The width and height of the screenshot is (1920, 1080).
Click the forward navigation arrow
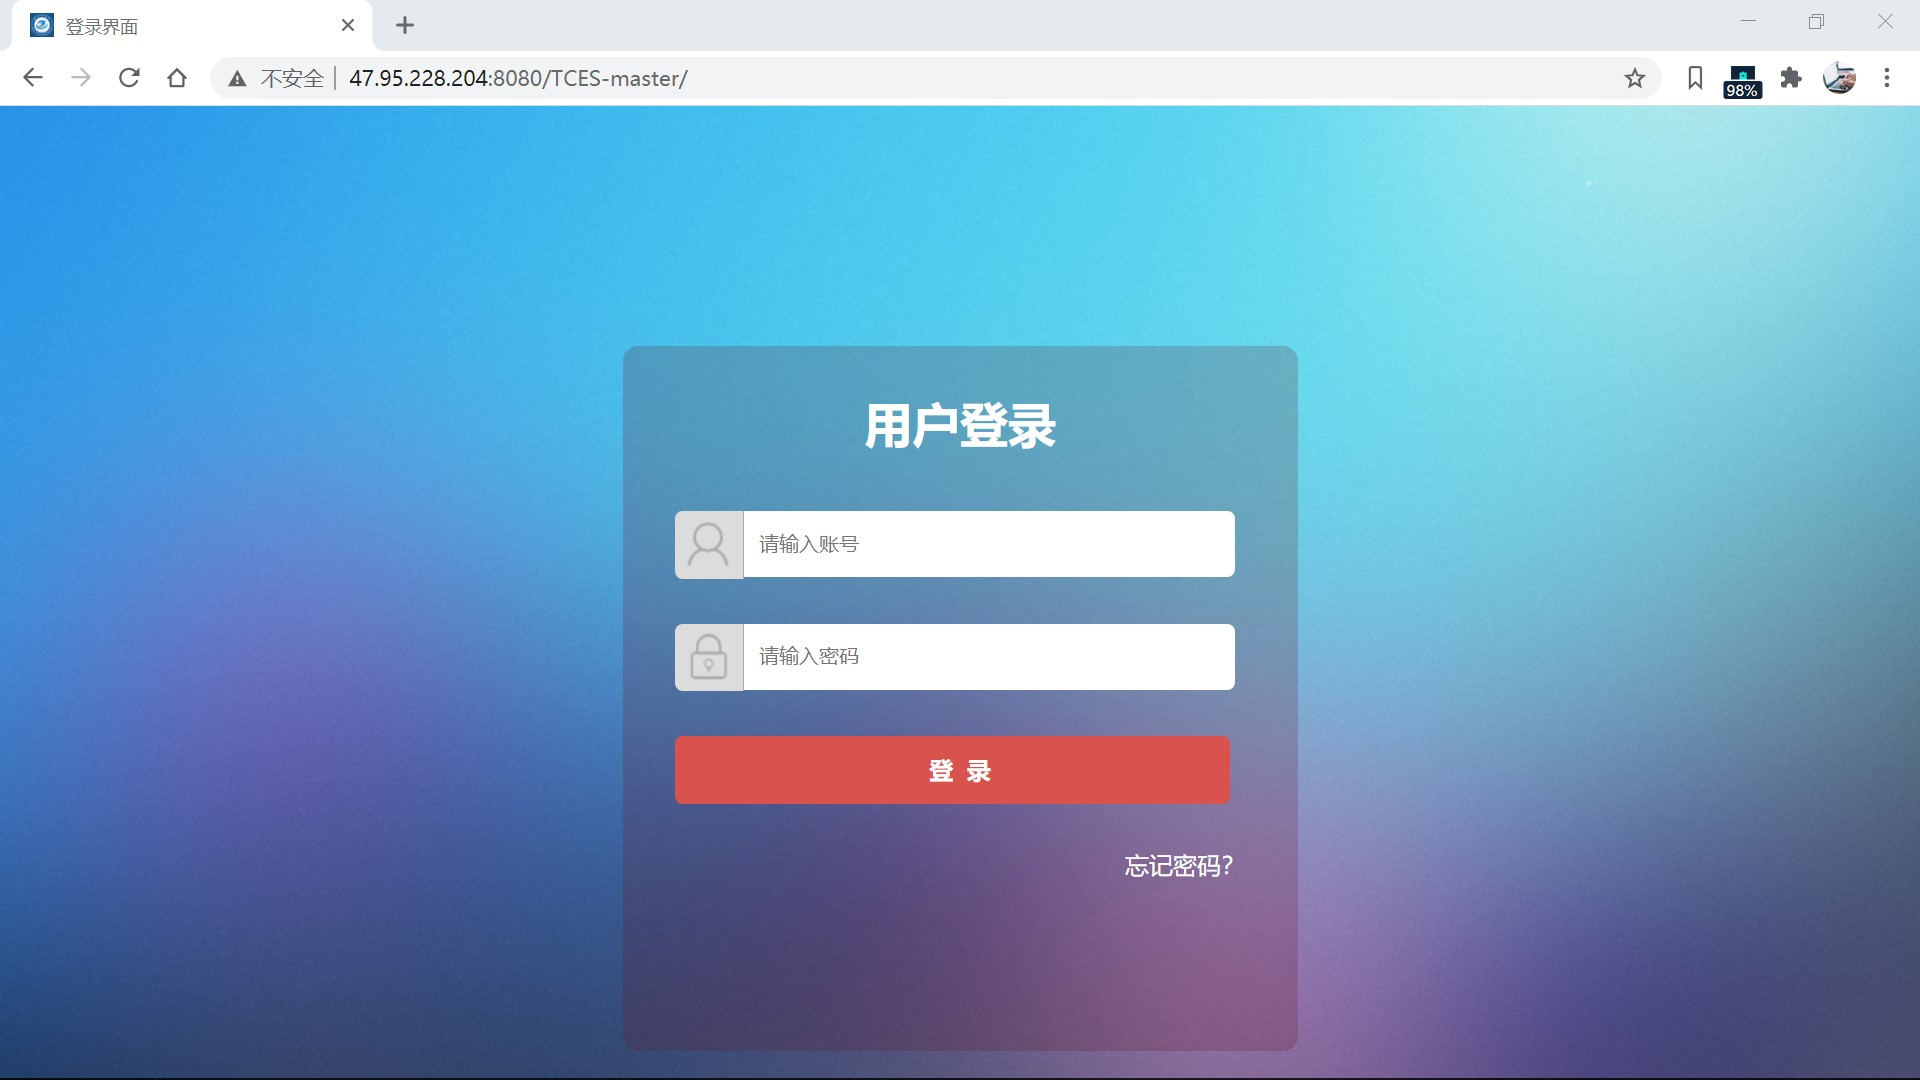tap(81, 78)
